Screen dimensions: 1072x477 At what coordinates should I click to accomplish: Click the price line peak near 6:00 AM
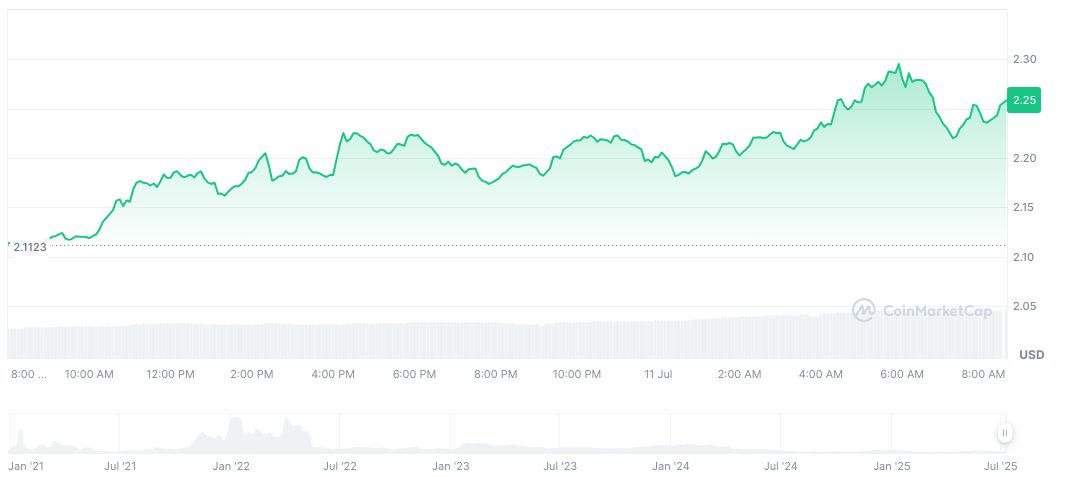pyautogui.click(x=899, y=65)
